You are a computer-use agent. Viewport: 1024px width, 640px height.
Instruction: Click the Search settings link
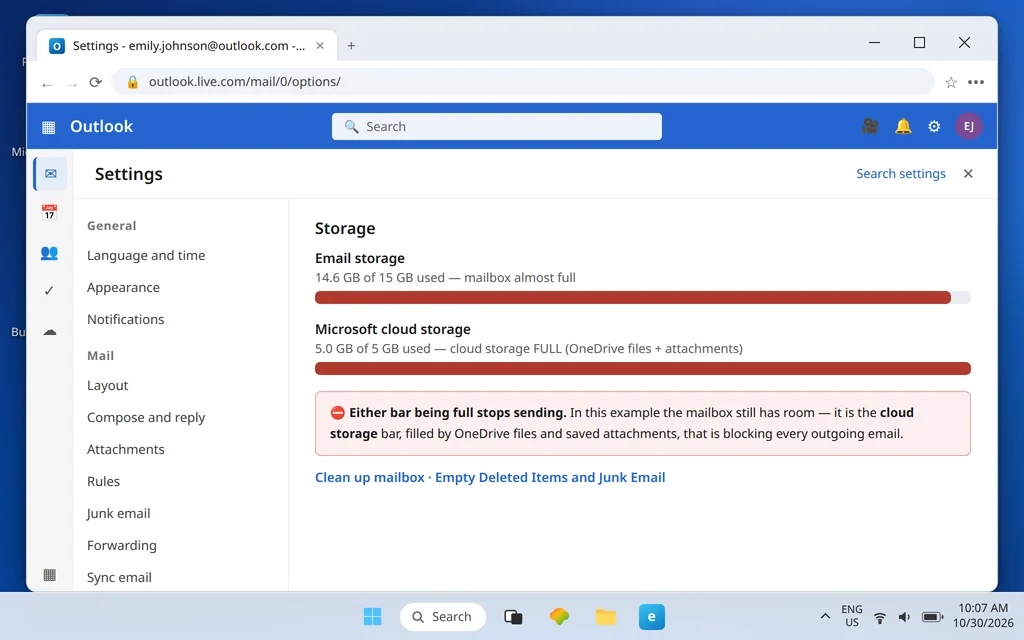(x=901, y=174)
